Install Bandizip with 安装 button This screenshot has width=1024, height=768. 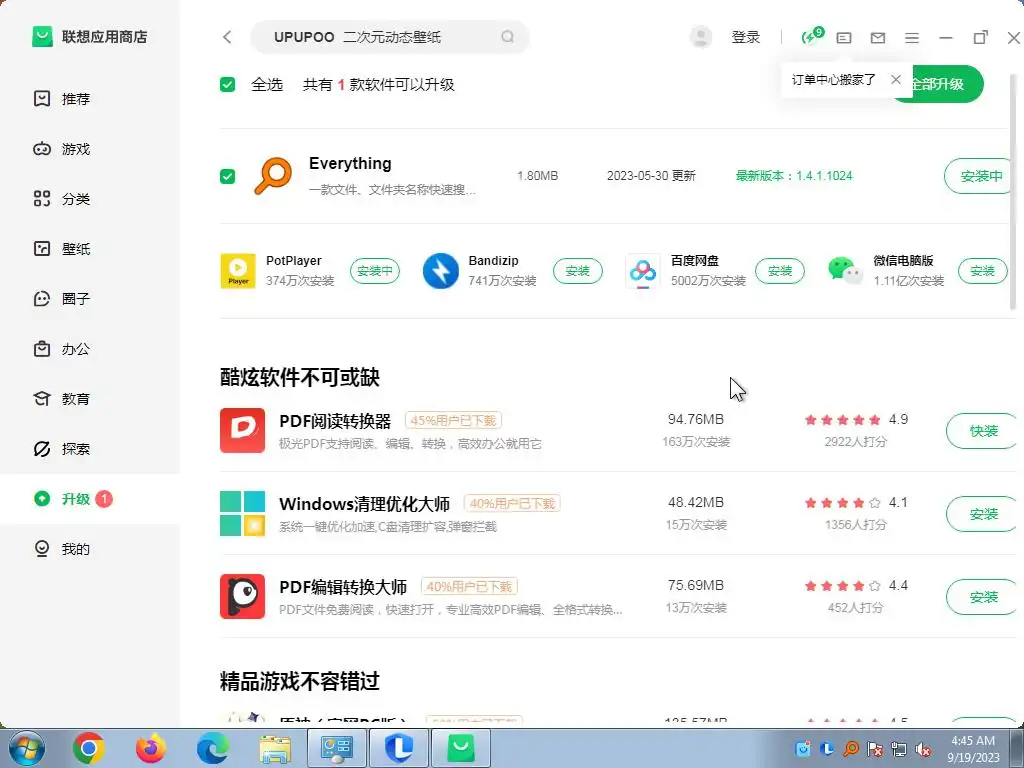coord(577,271)
